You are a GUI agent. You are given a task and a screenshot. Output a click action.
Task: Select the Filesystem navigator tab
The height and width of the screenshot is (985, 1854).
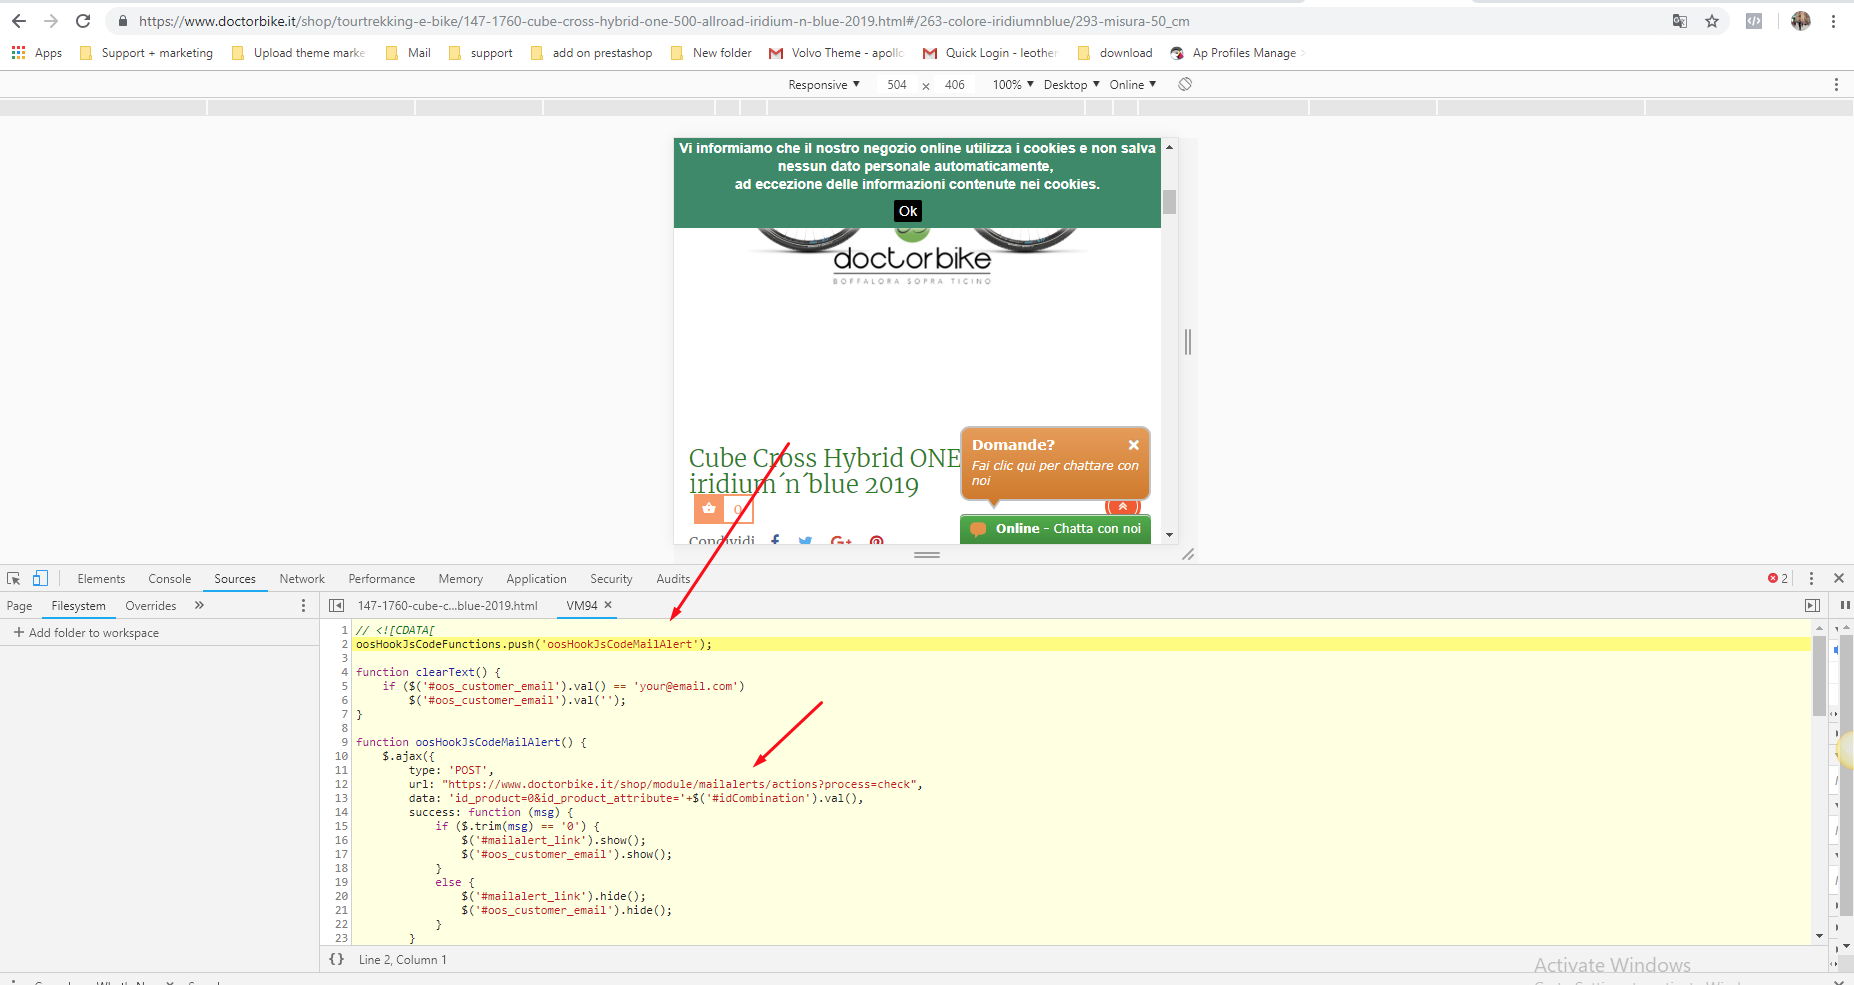[78, 605]
